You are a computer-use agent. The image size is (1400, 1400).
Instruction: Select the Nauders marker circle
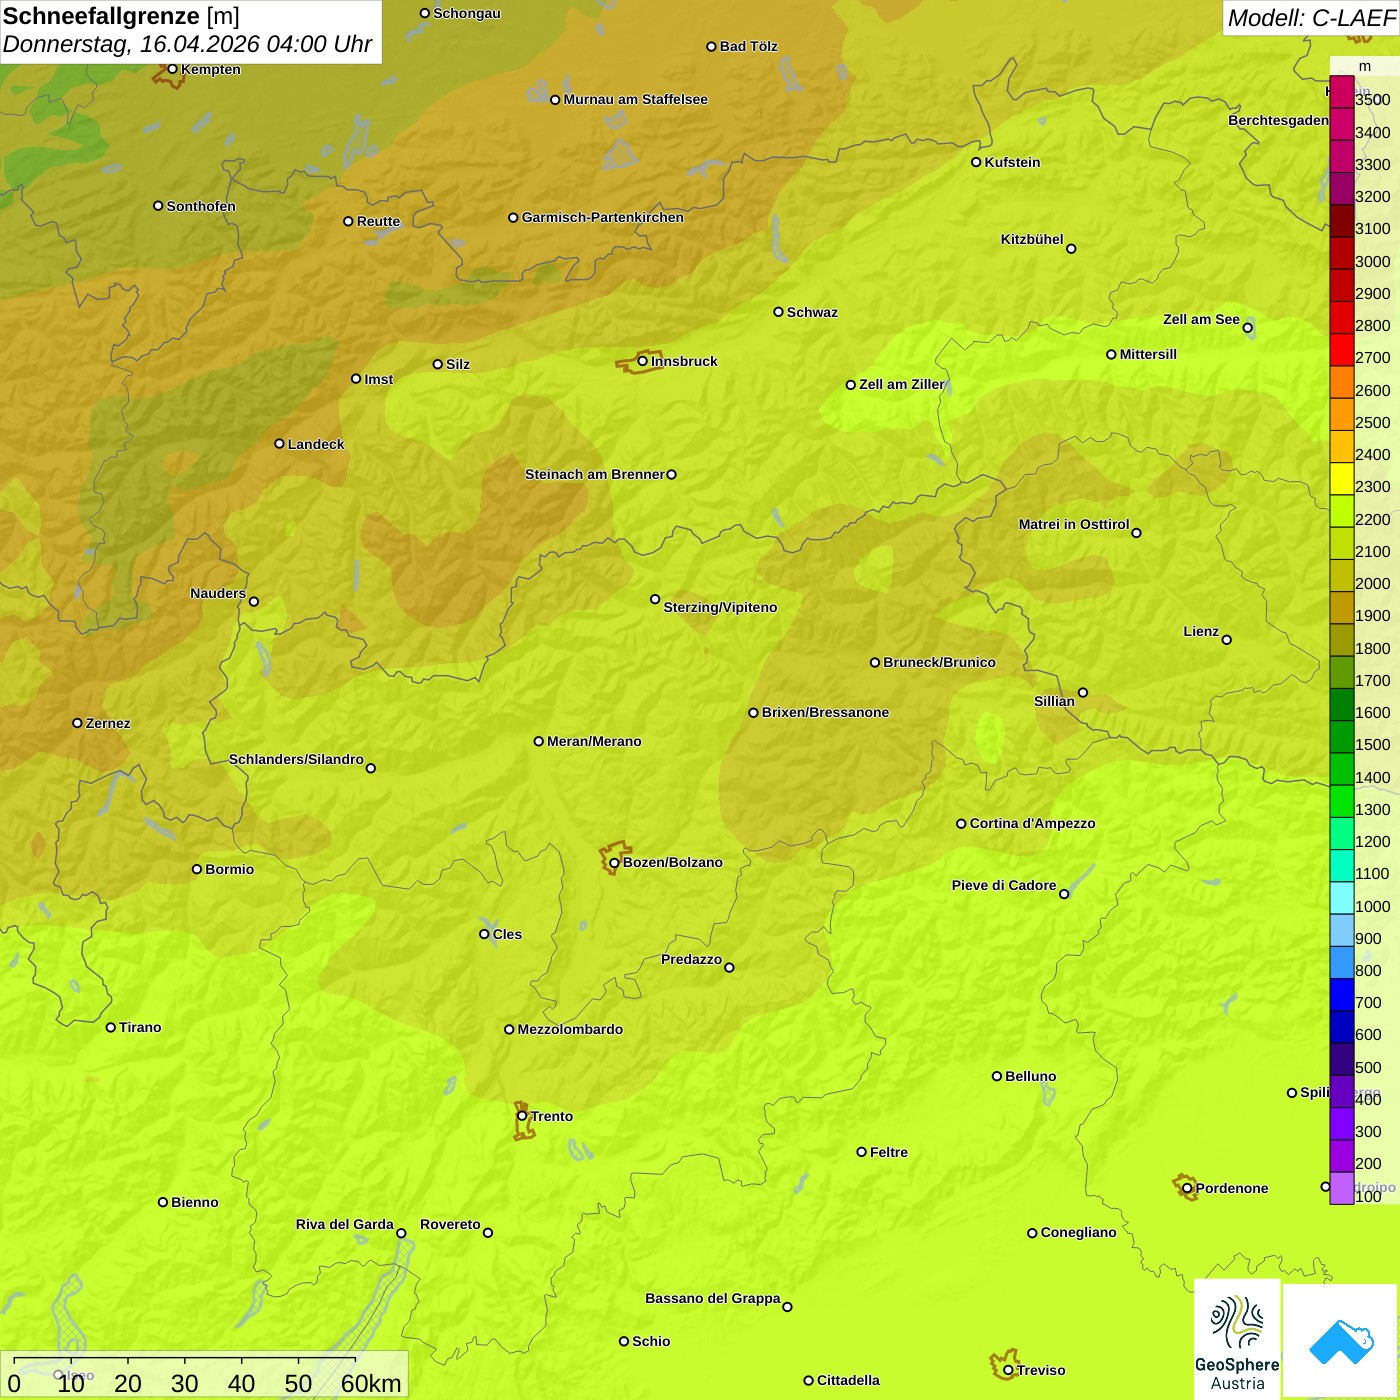254,602
